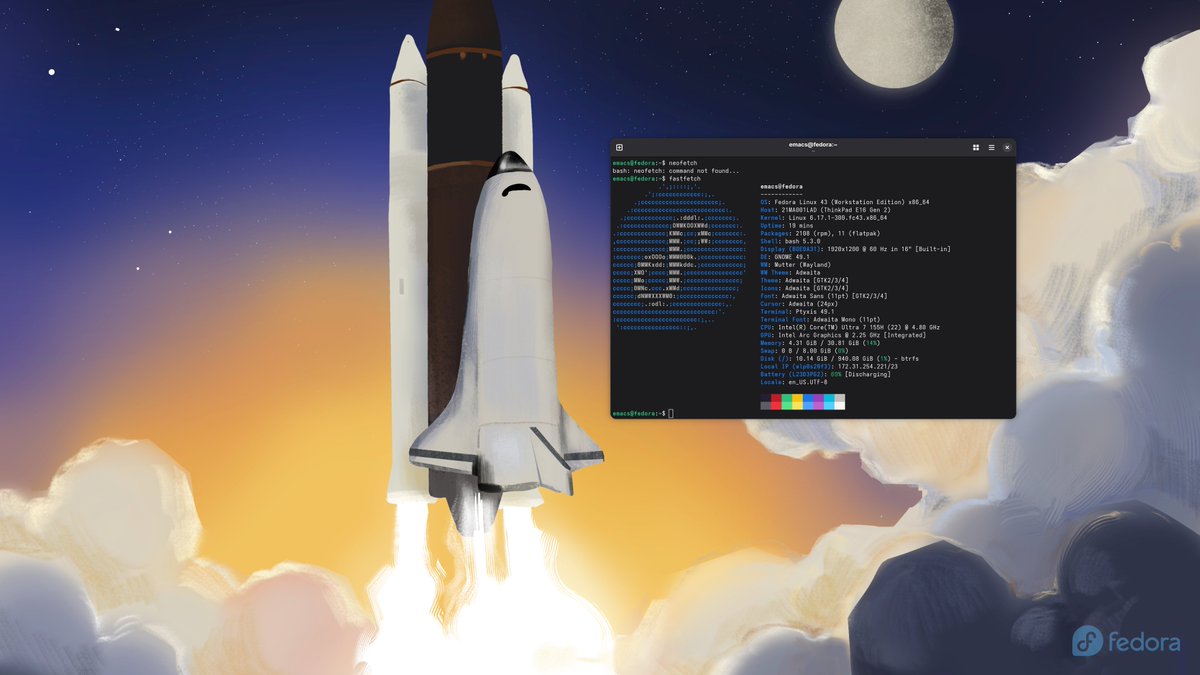The width and height of the screenshot is (1200, 675).
Task: Open the Ptyxis hamburger main menu
Action: [x=991, y=147]
